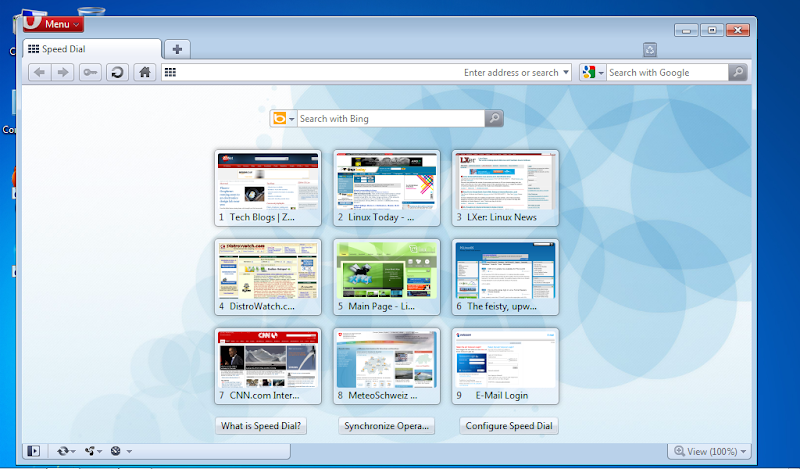
Task: Click the Speed Dial grid icon in address bar
Action: pyautogui.click(x=170, y=72)
